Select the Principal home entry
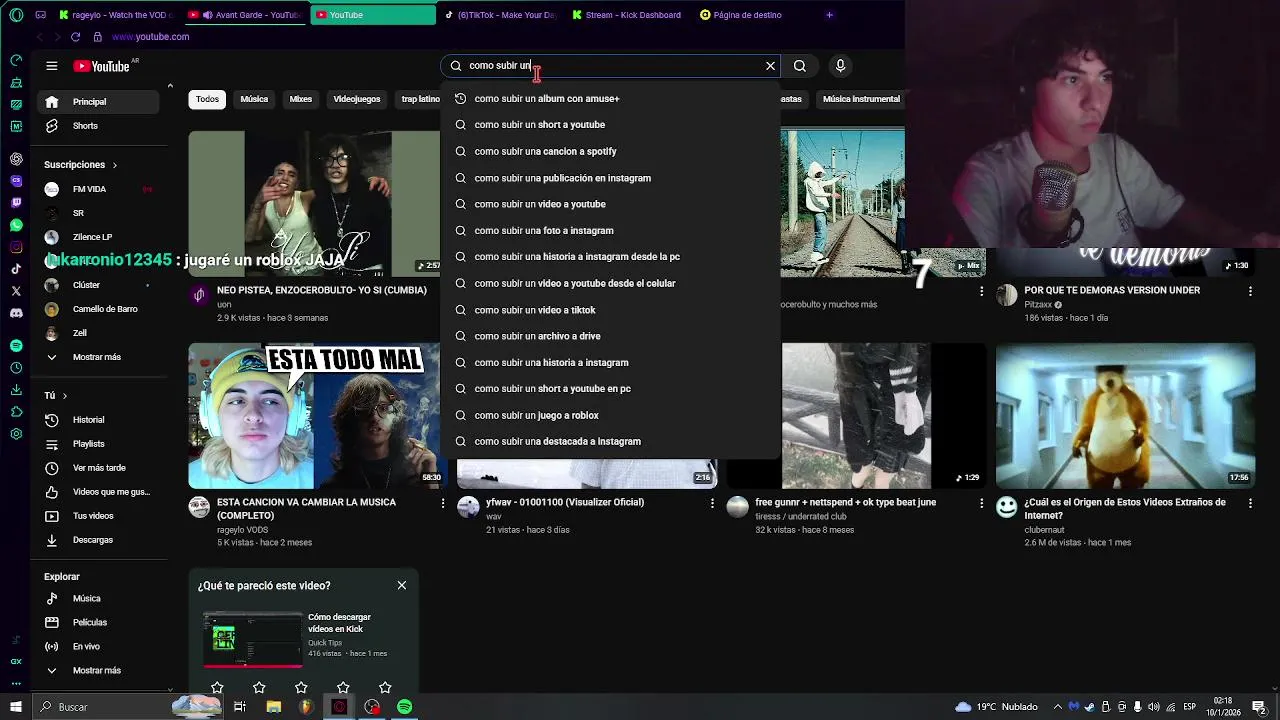The image size is (1280, 720). (x=97, y=101)
